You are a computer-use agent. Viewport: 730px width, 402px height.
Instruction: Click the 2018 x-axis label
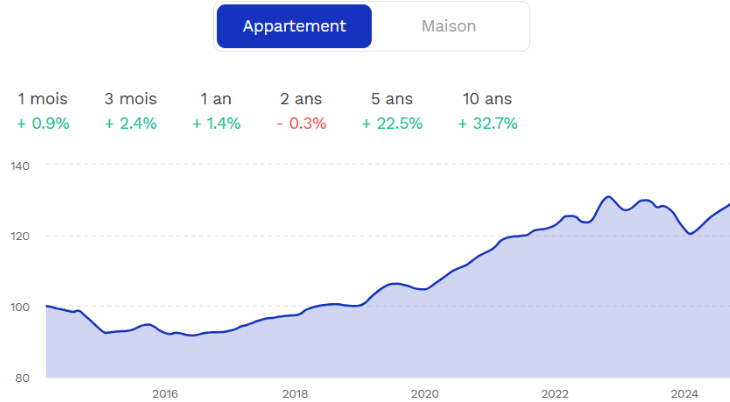(294, 393)
